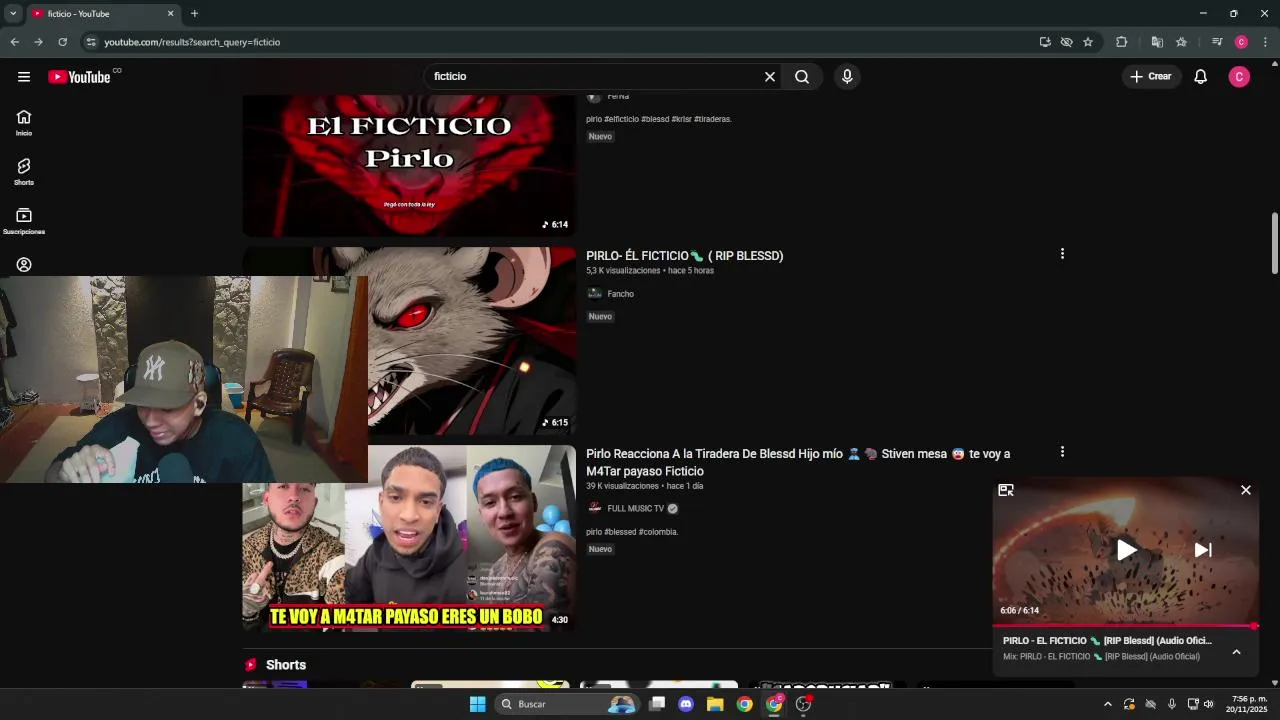Click the miniplayer red progress bar
The width and height of the screenshot is (1280, 720).
1125,626
